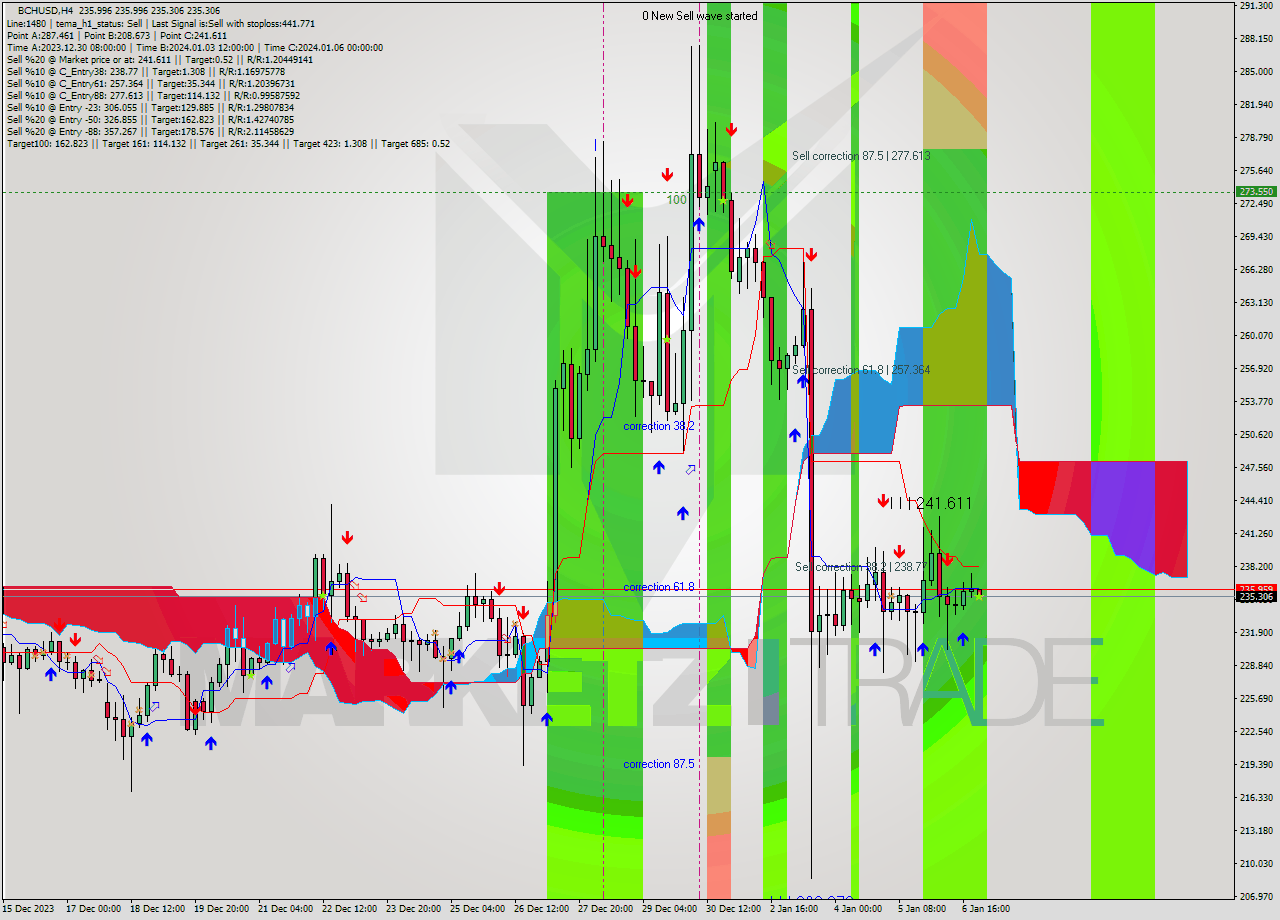Click the 285.000 price axis value
1280x920 pixels.
click(x=1256, y=72)
